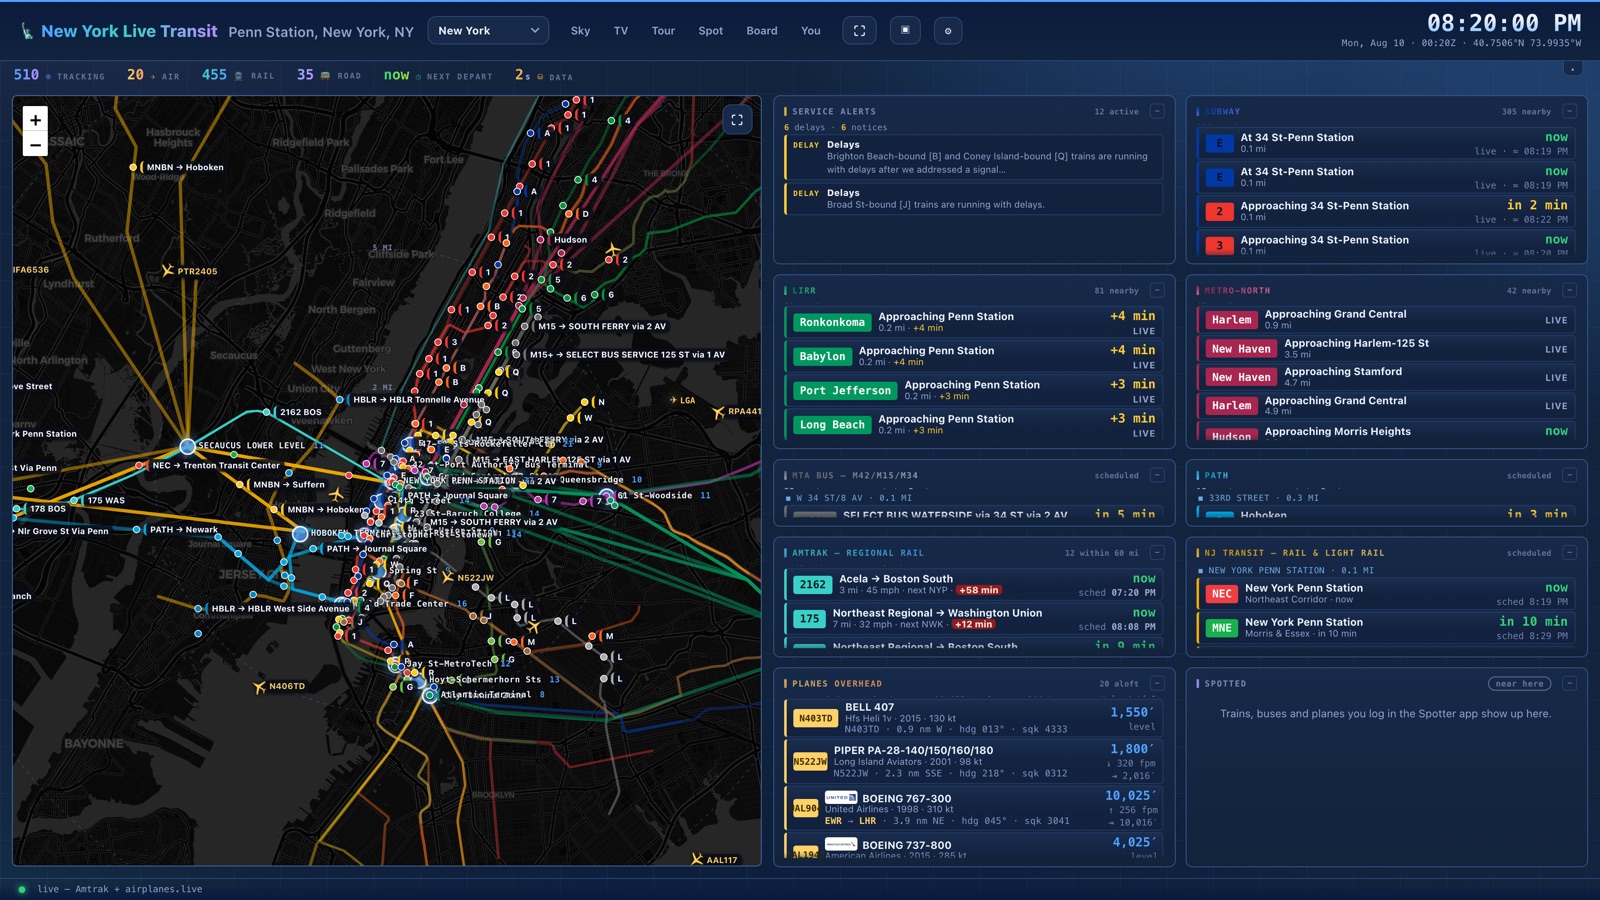
Task: Open the Spot tab
Action: (x=711, y=31)
